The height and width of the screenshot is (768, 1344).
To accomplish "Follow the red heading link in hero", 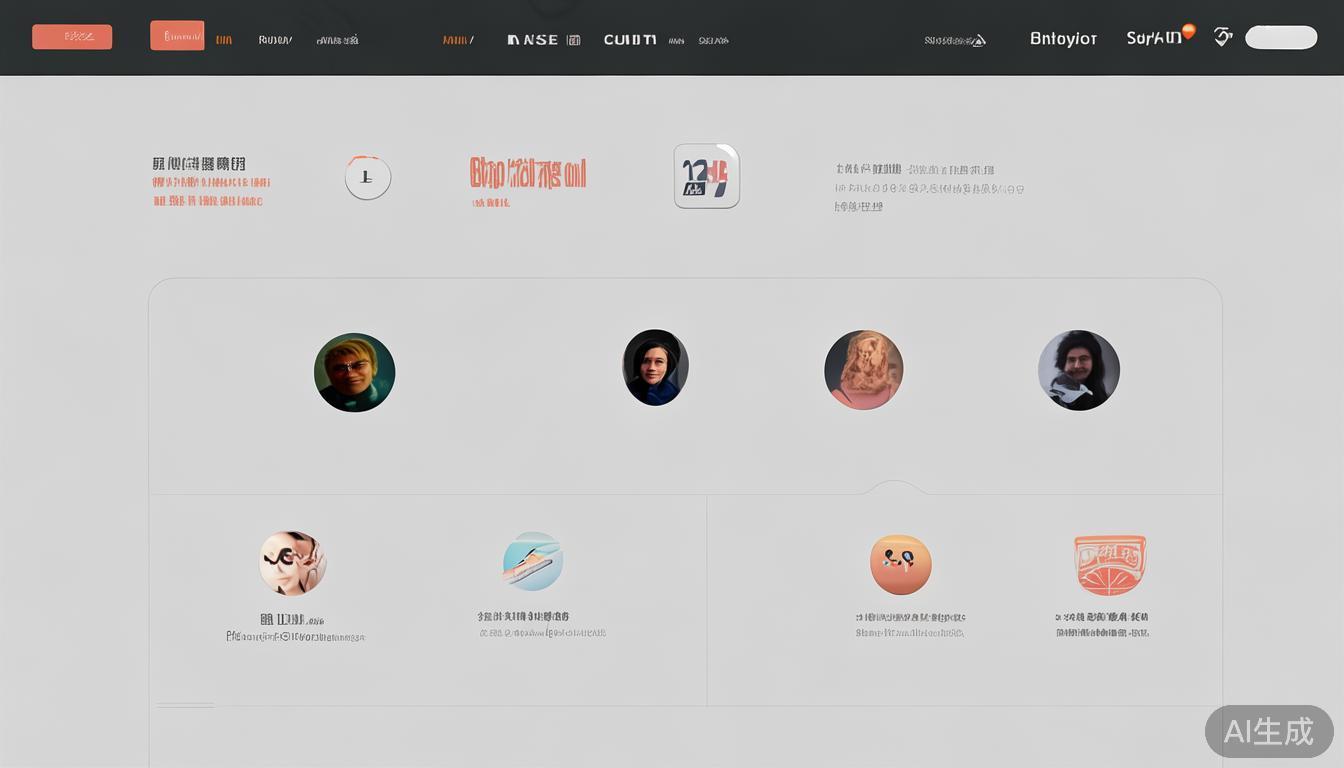I will tap(528, 172).
